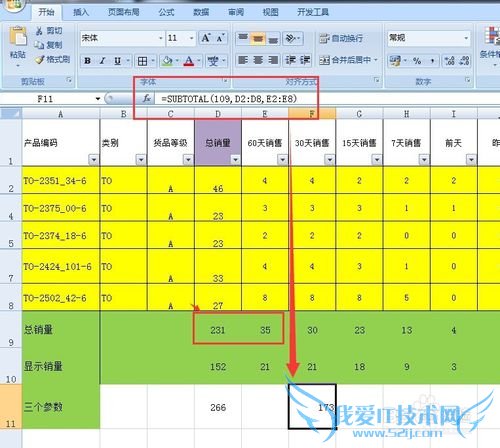
Task: Switch to the 开始 ribbon tab
Action: tap(46, 12)
